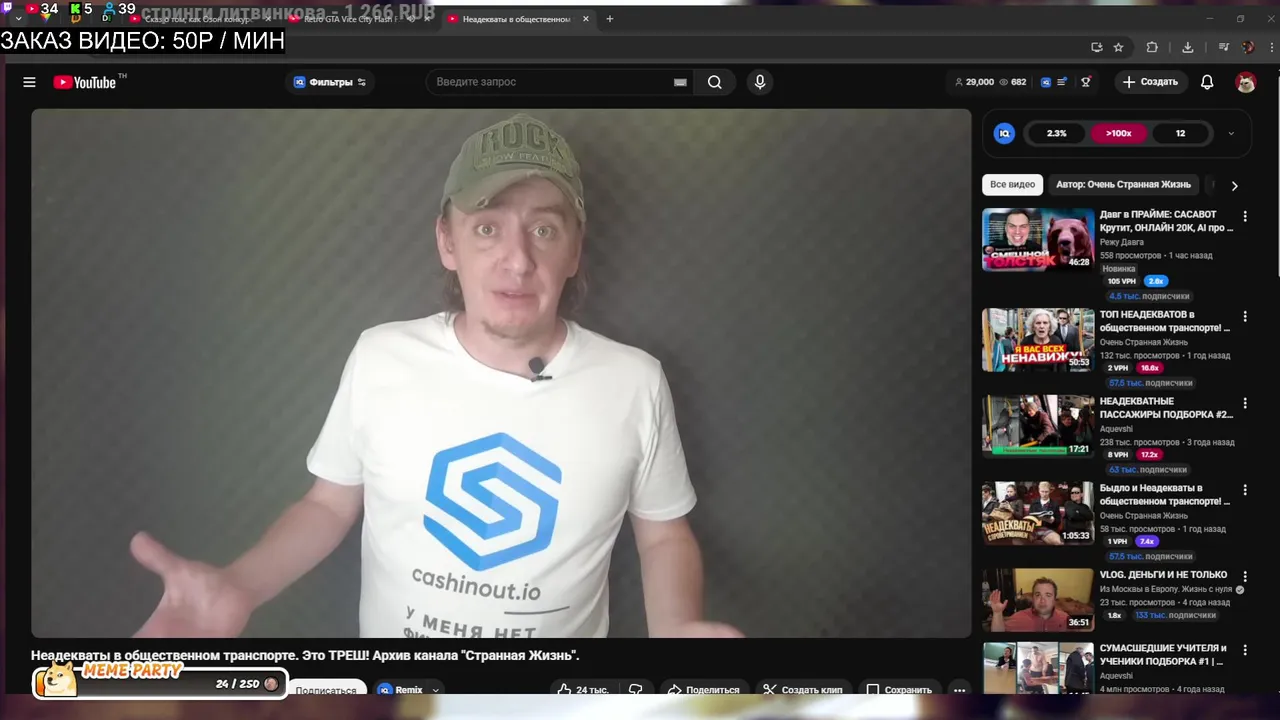Viewport: 1280px width, 720px height.
Task: Open the browser downloads icon
Action: point(1187,47)
